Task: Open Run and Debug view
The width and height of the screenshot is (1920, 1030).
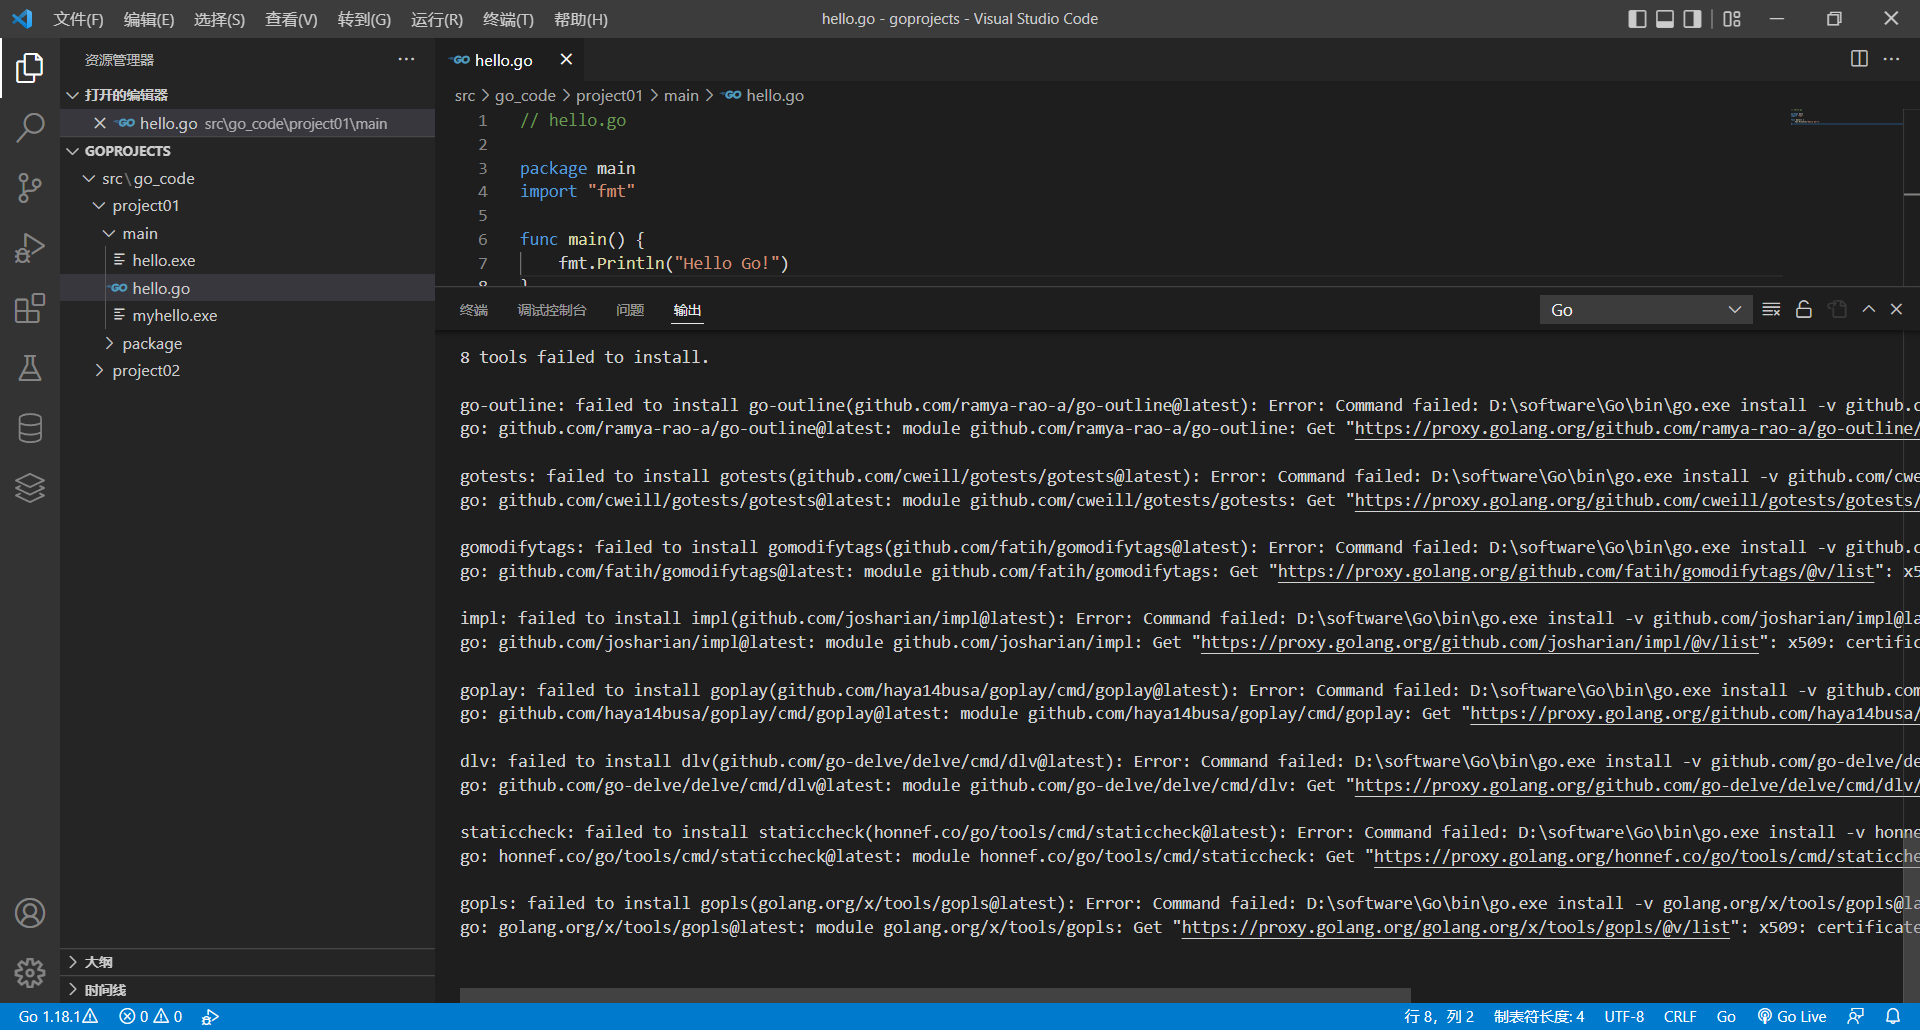Action: tap(30, 248)
